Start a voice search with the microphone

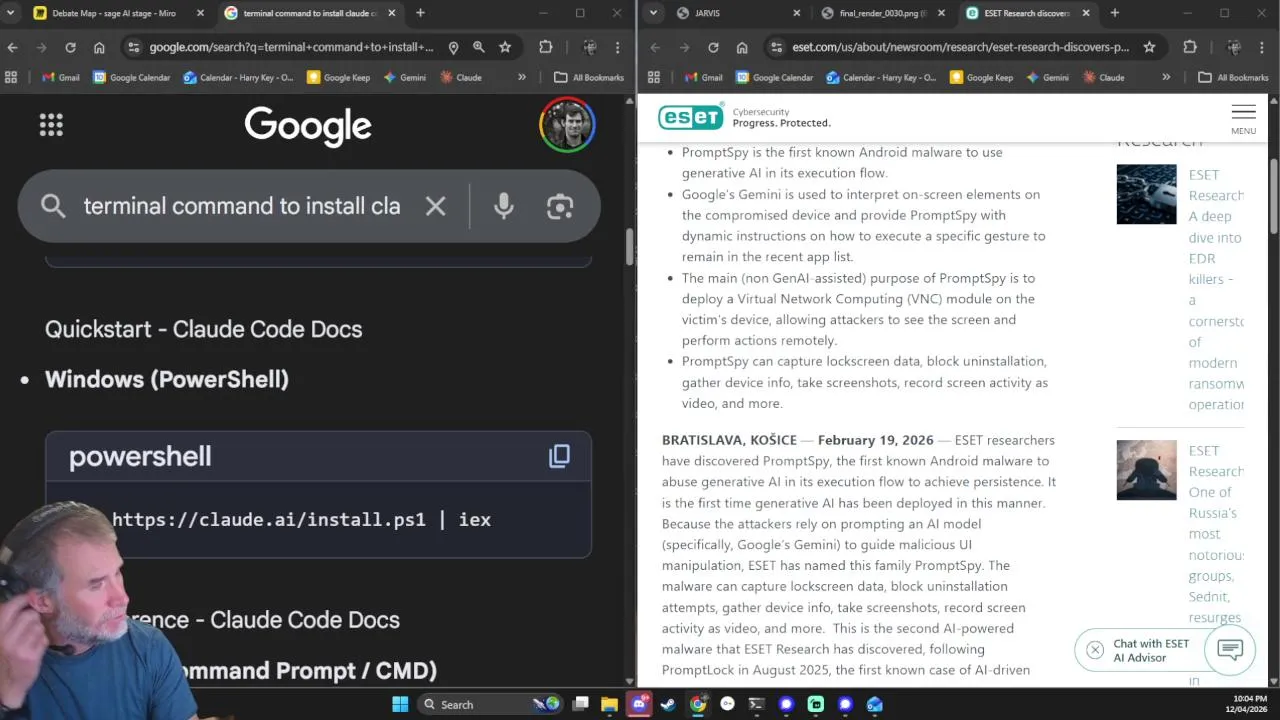pyautogui.click(x=503, y=206)
